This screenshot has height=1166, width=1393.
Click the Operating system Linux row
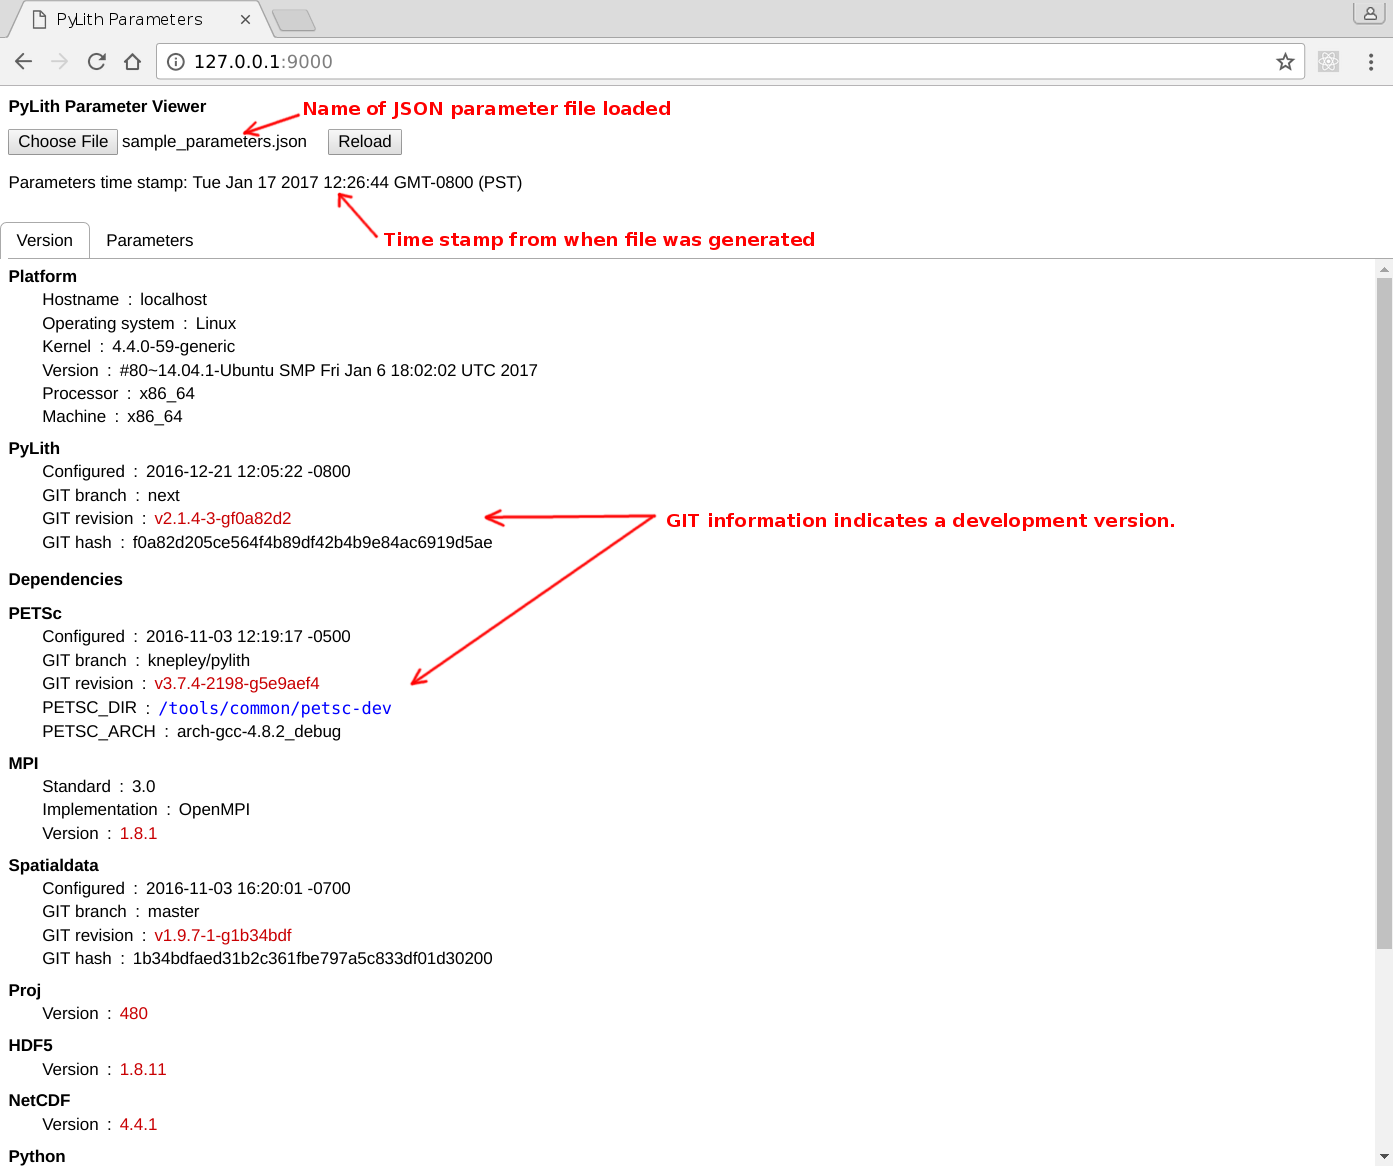point(139,323)
